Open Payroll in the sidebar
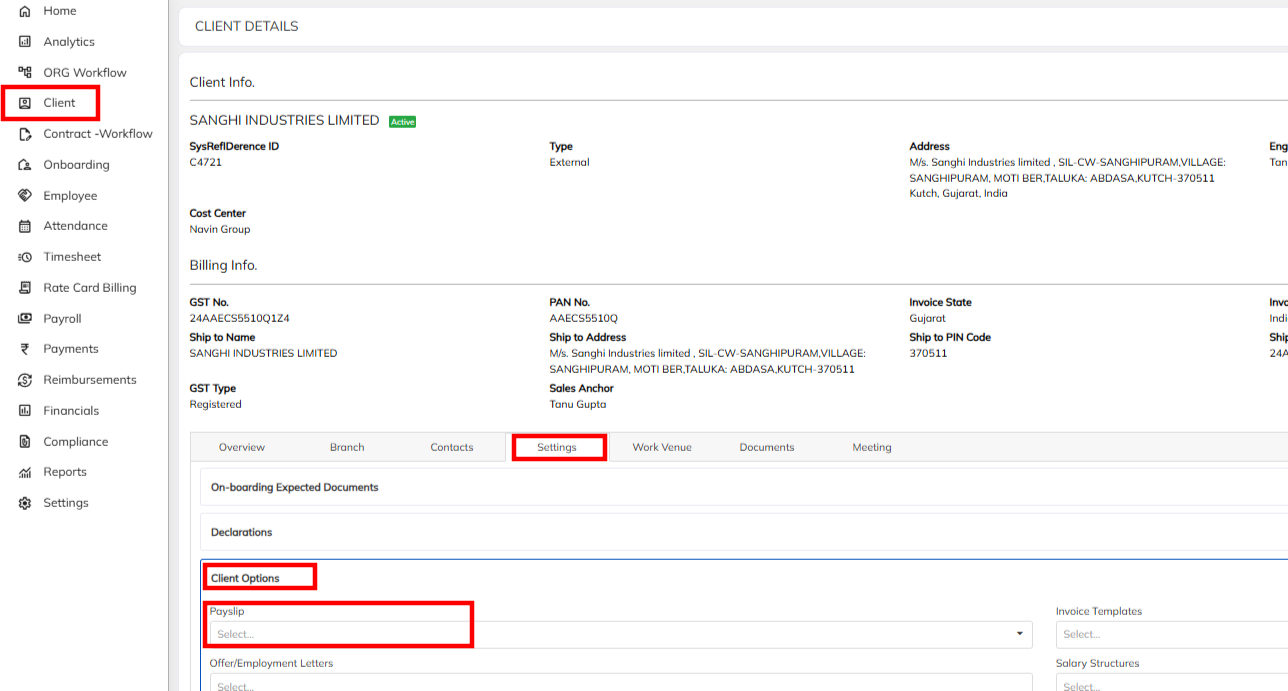 pyautogui.click(x=62, y=319)
